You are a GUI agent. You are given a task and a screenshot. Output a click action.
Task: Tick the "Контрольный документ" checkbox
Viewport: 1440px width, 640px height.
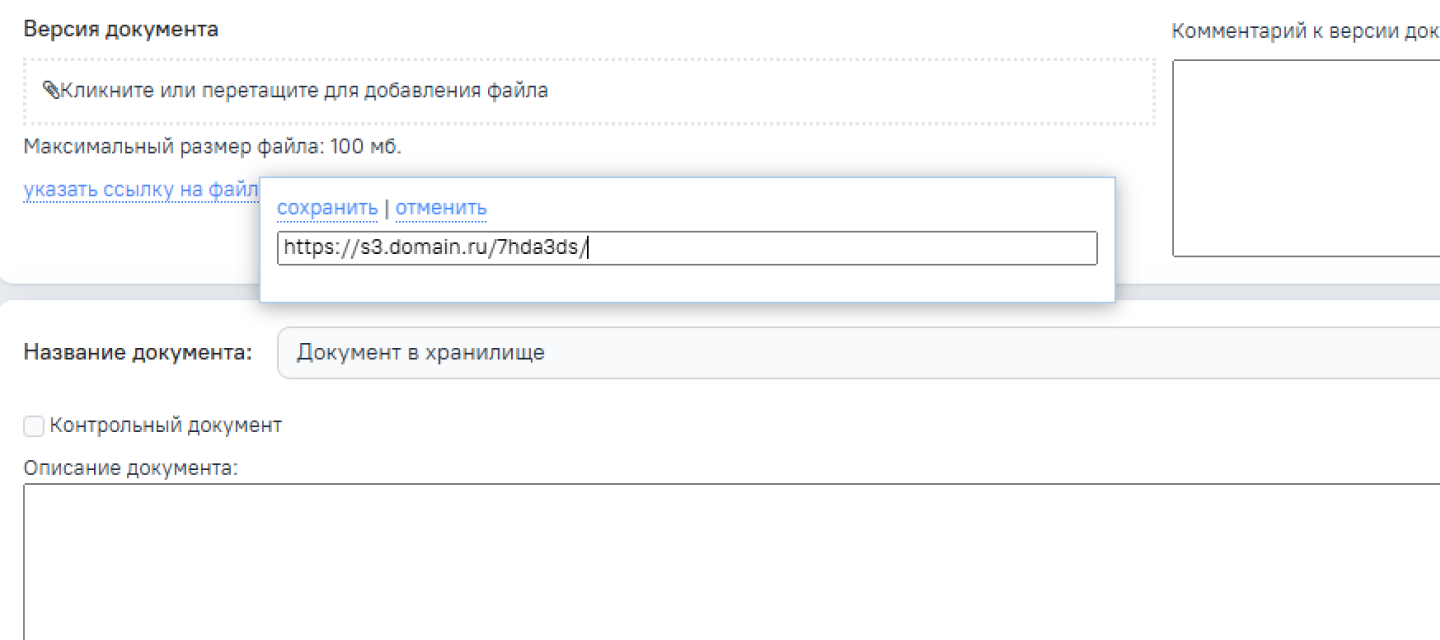(34, 426)
